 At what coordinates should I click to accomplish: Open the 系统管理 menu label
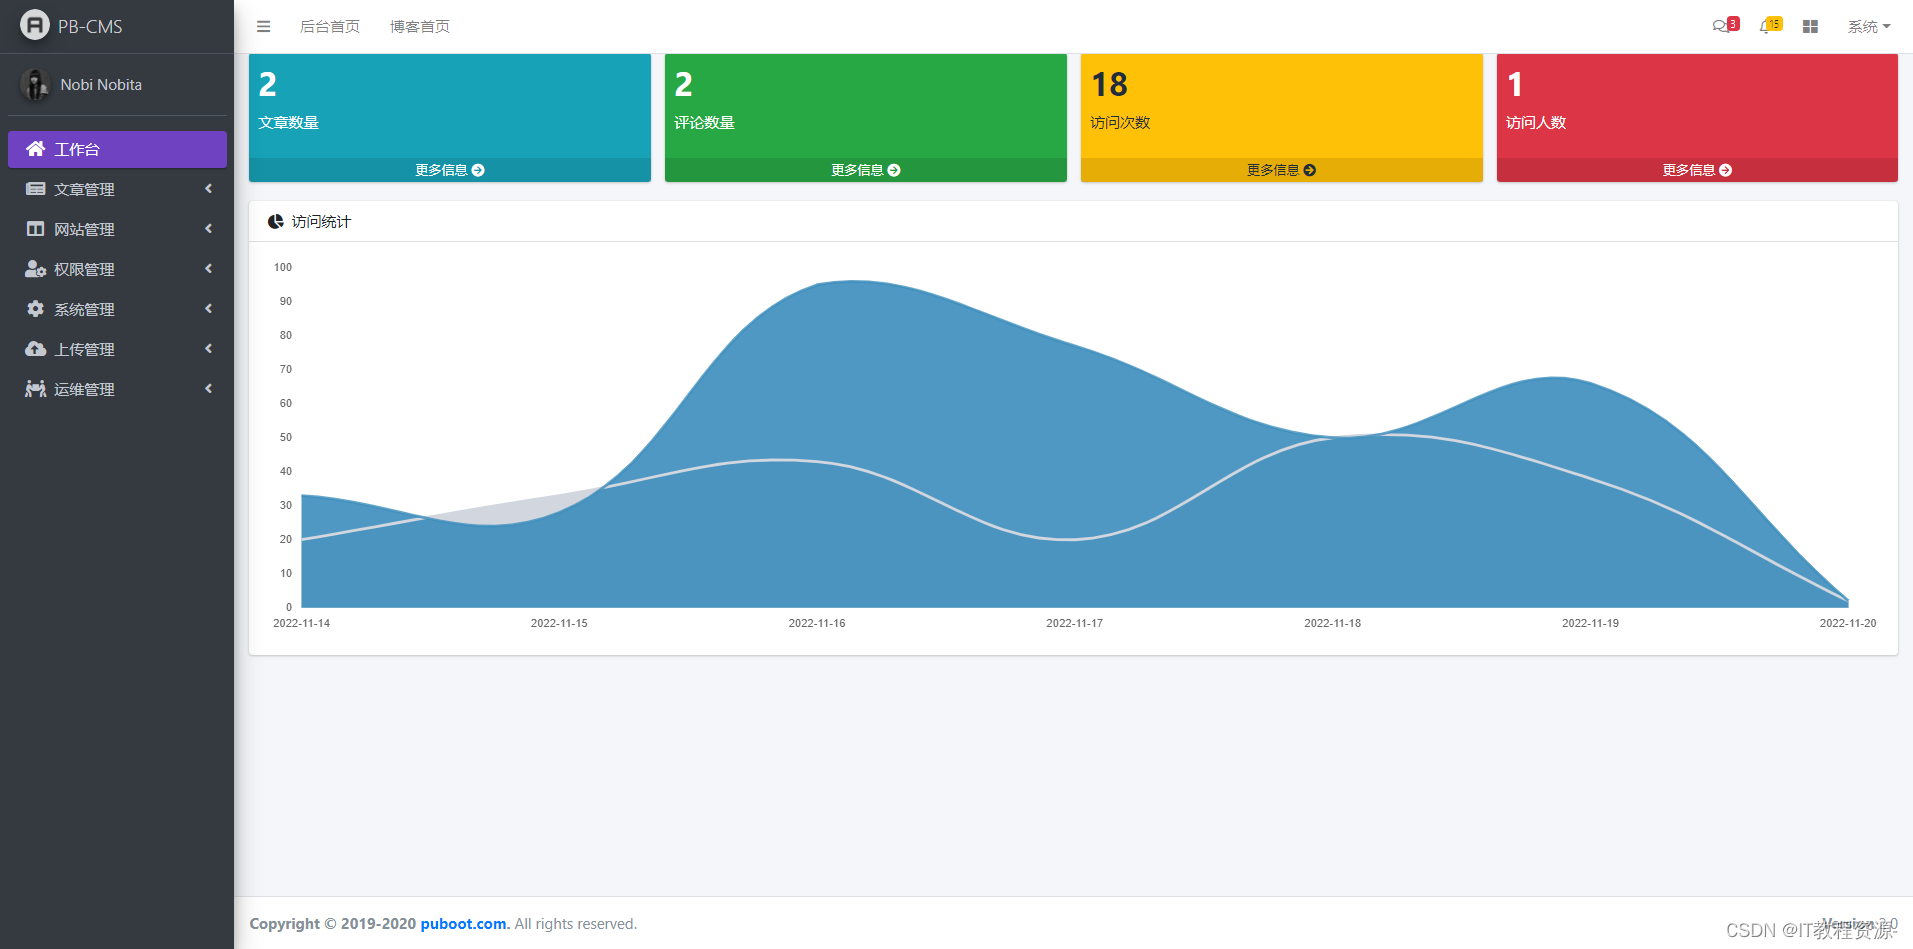tap(84, 309)
